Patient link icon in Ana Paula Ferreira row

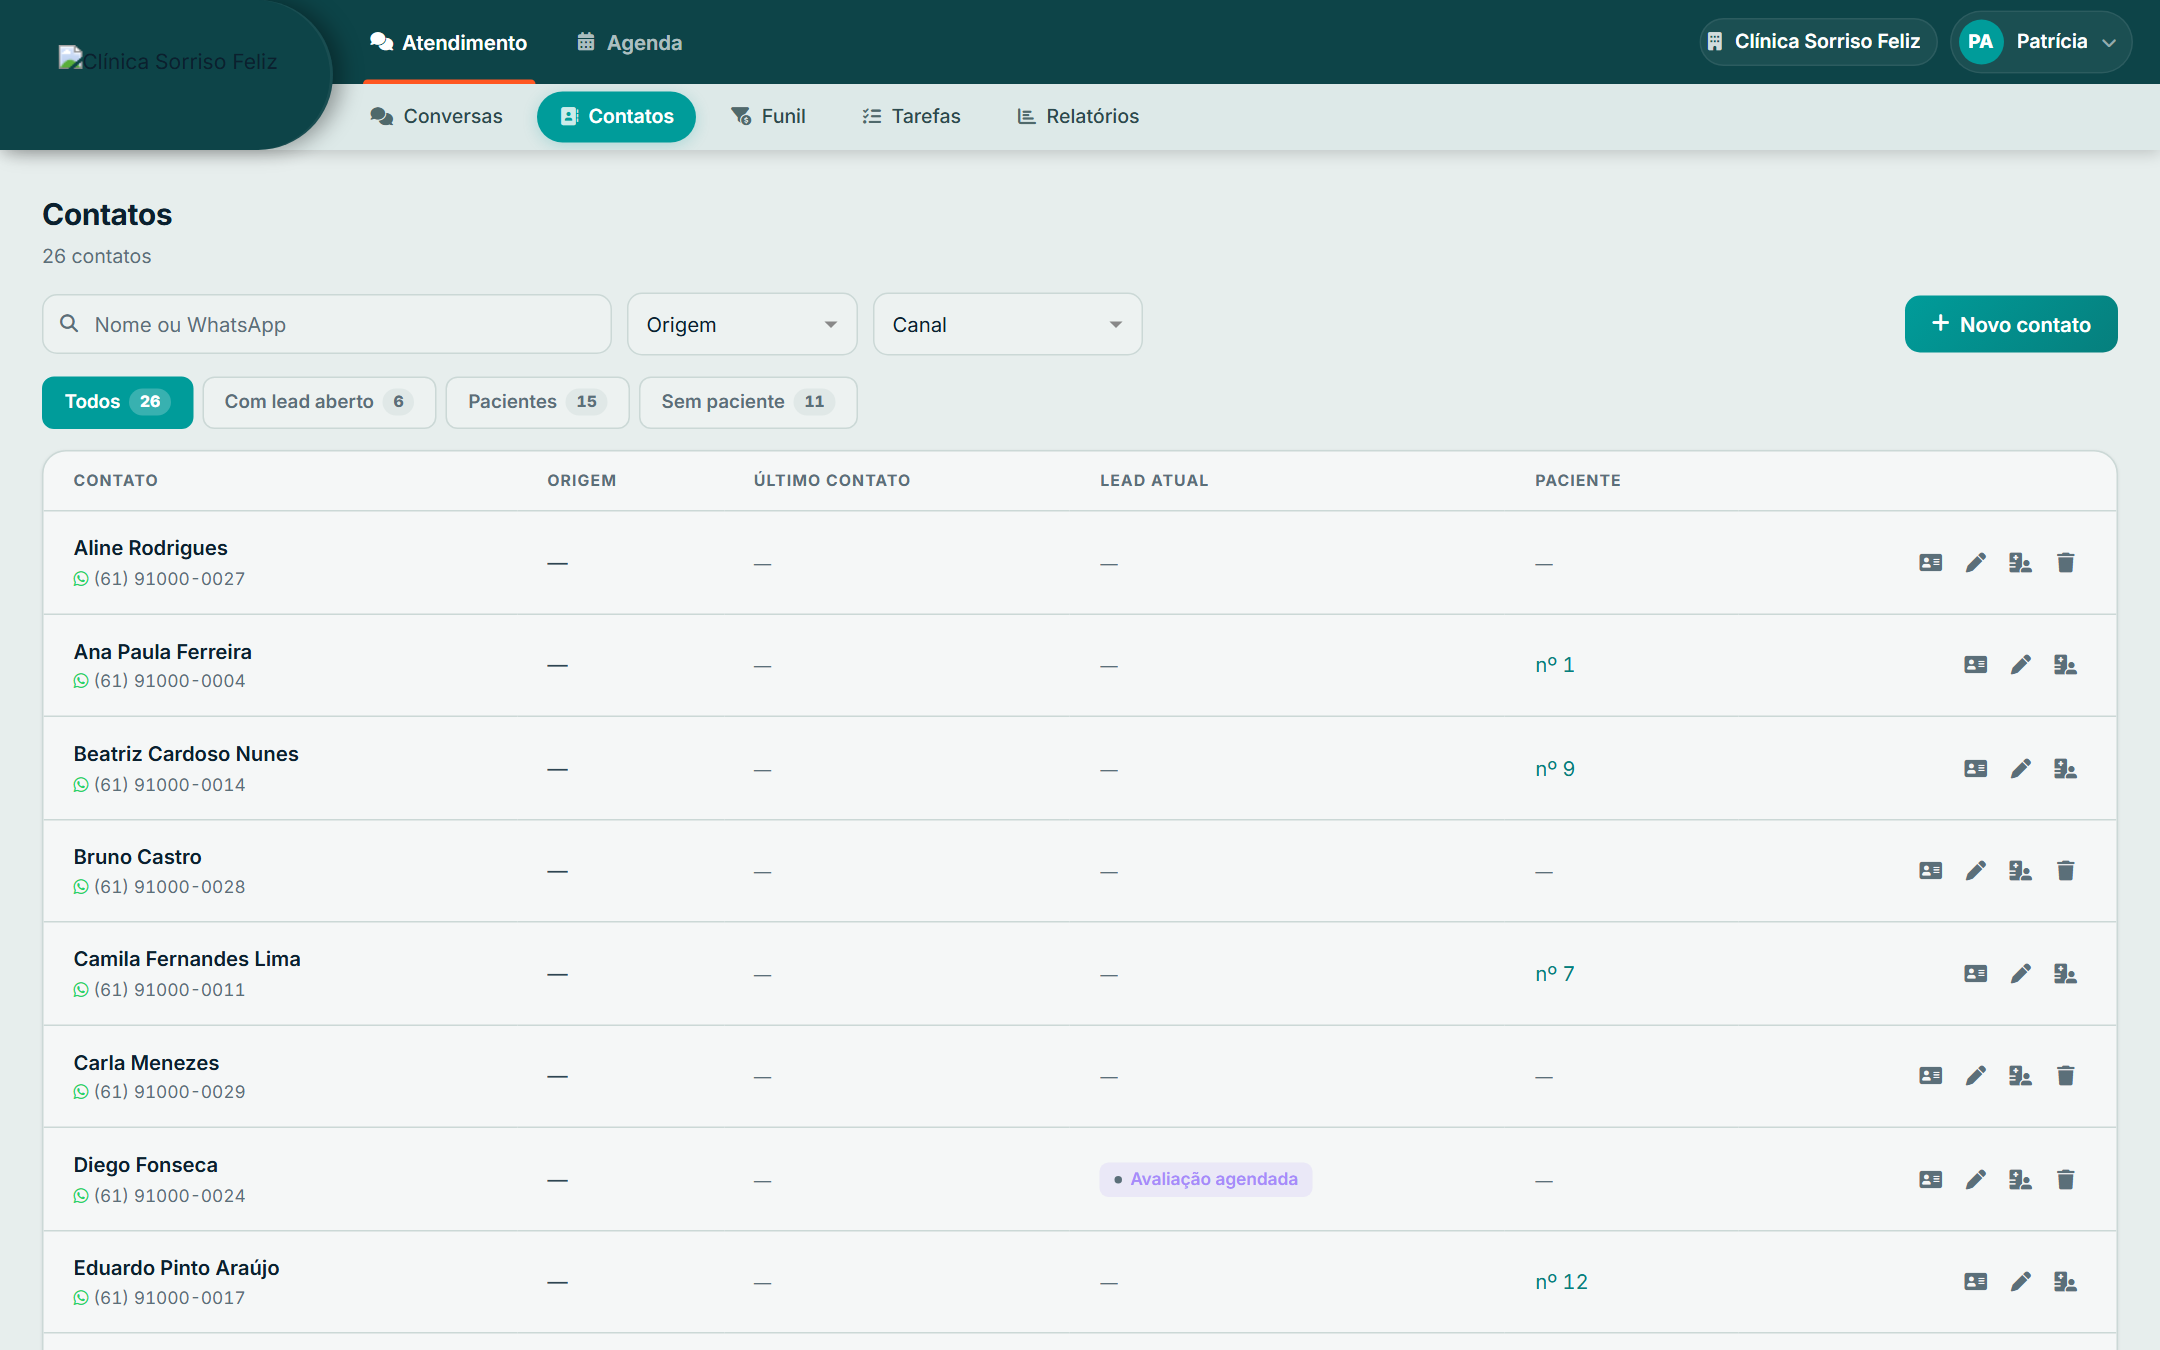pyautogui.click(x=2065, y=665)
